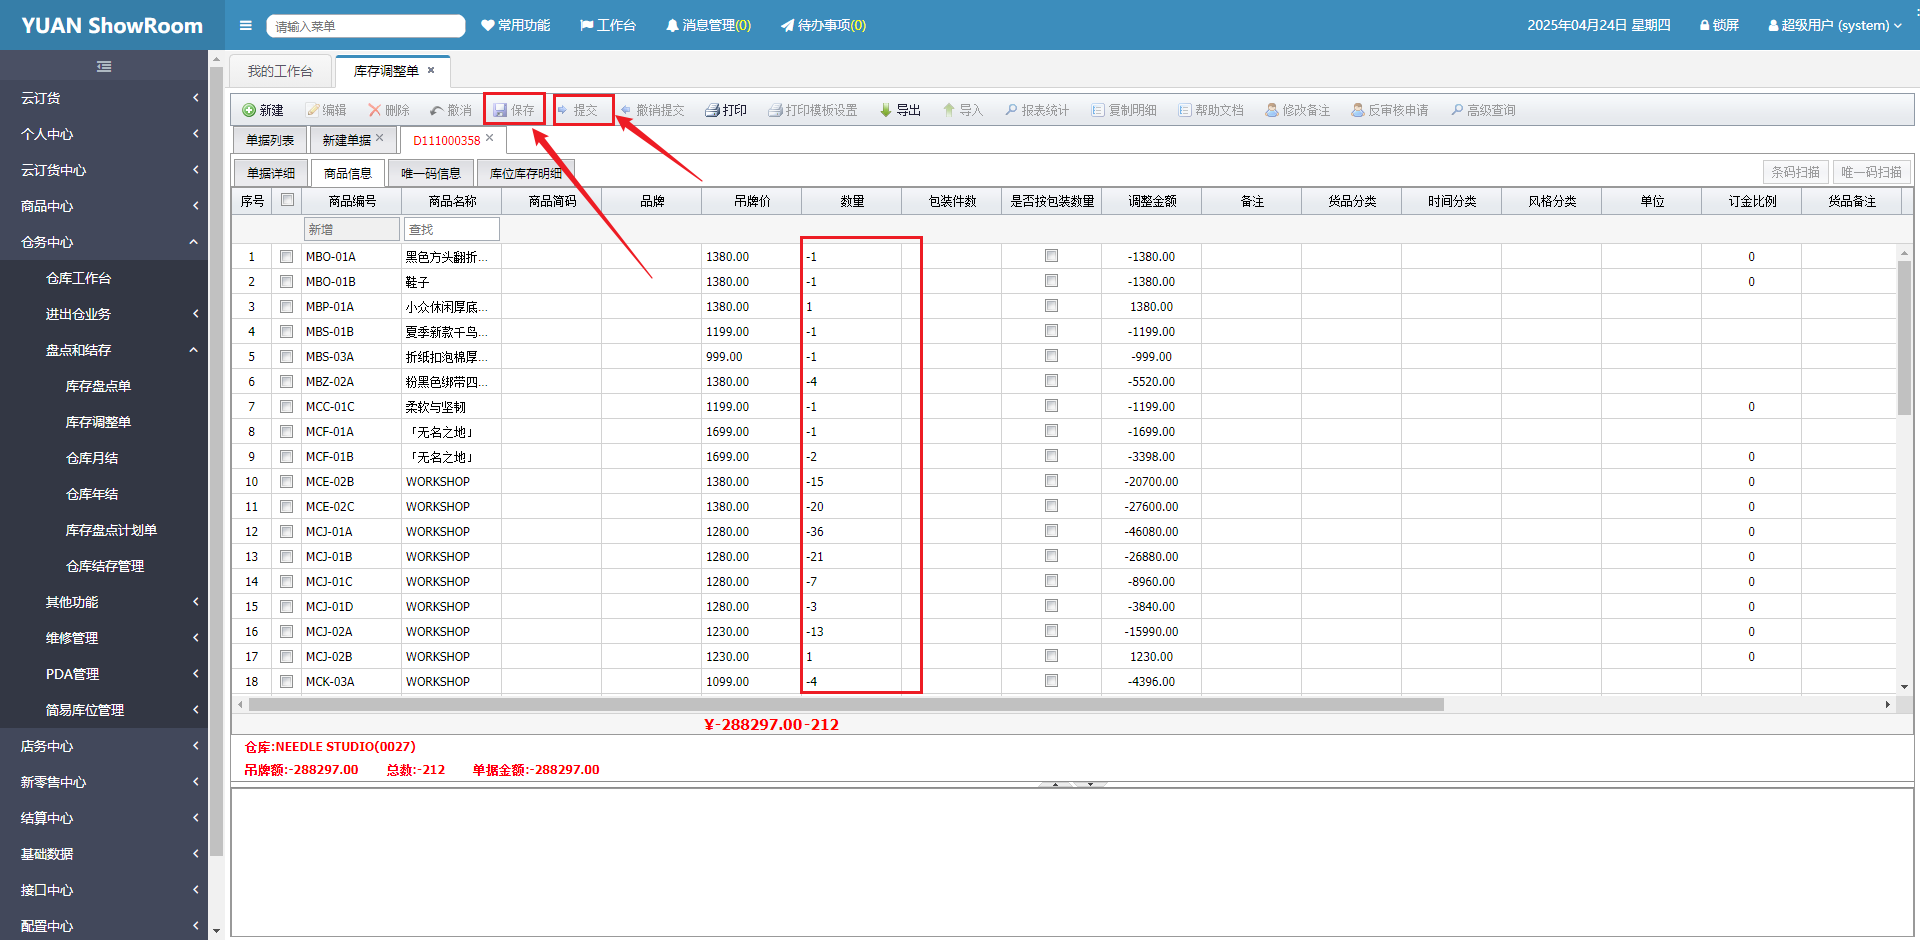Switch to 单据详细 tab
The width and height of the screenshot is (1920, 940).
[271, 173]
